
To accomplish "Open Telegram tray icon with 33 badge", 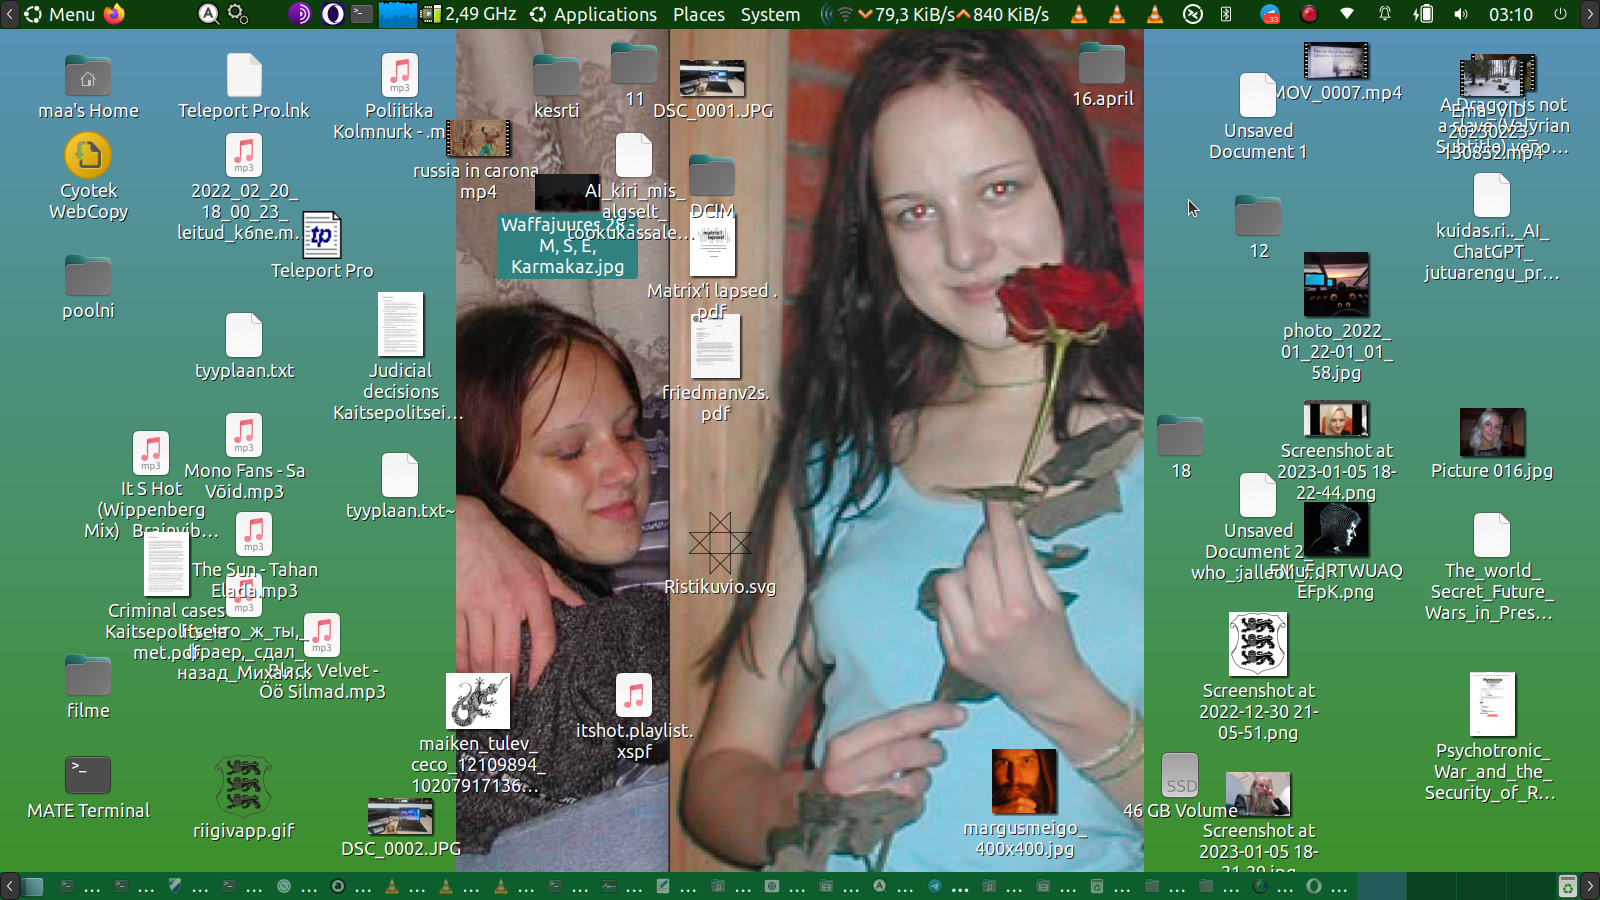I will [x=1270, y=14].
